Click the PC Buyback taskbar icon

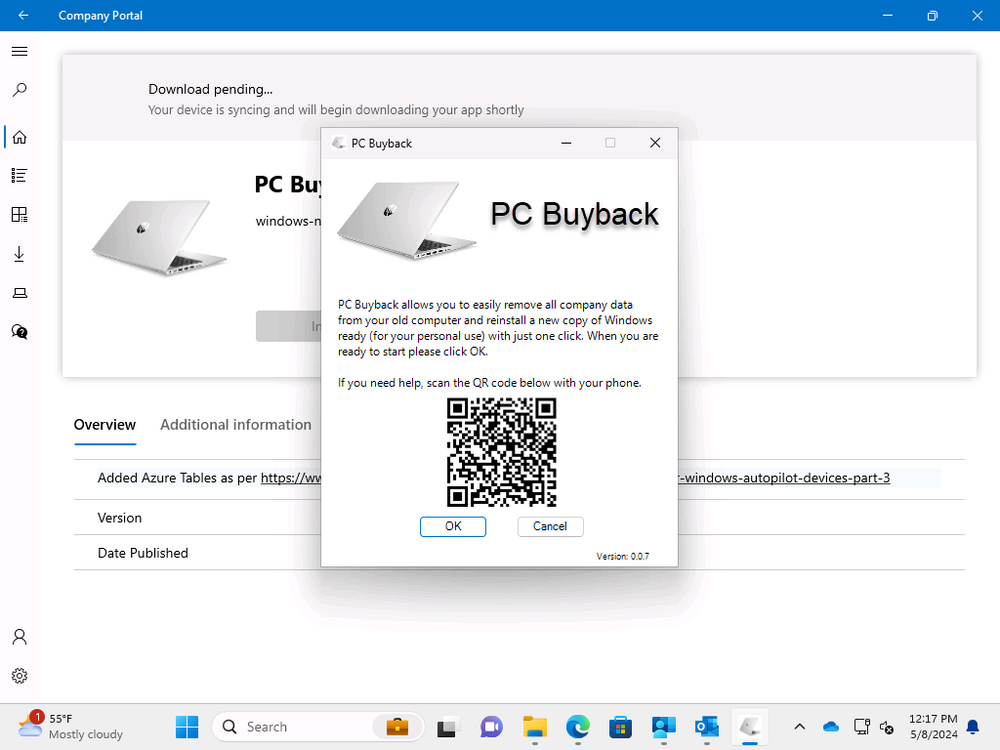coord(750,726)
